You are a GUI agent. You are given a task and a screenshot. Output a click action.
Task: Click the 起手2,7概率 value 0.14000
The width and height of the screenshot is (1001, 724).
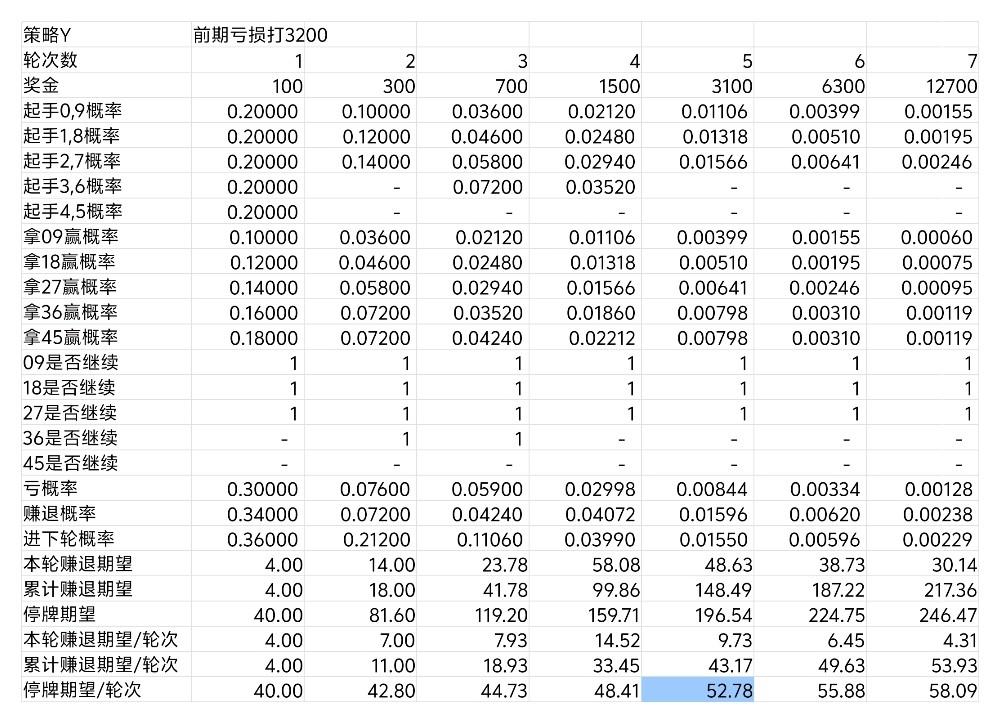click(x=376, y=162)
